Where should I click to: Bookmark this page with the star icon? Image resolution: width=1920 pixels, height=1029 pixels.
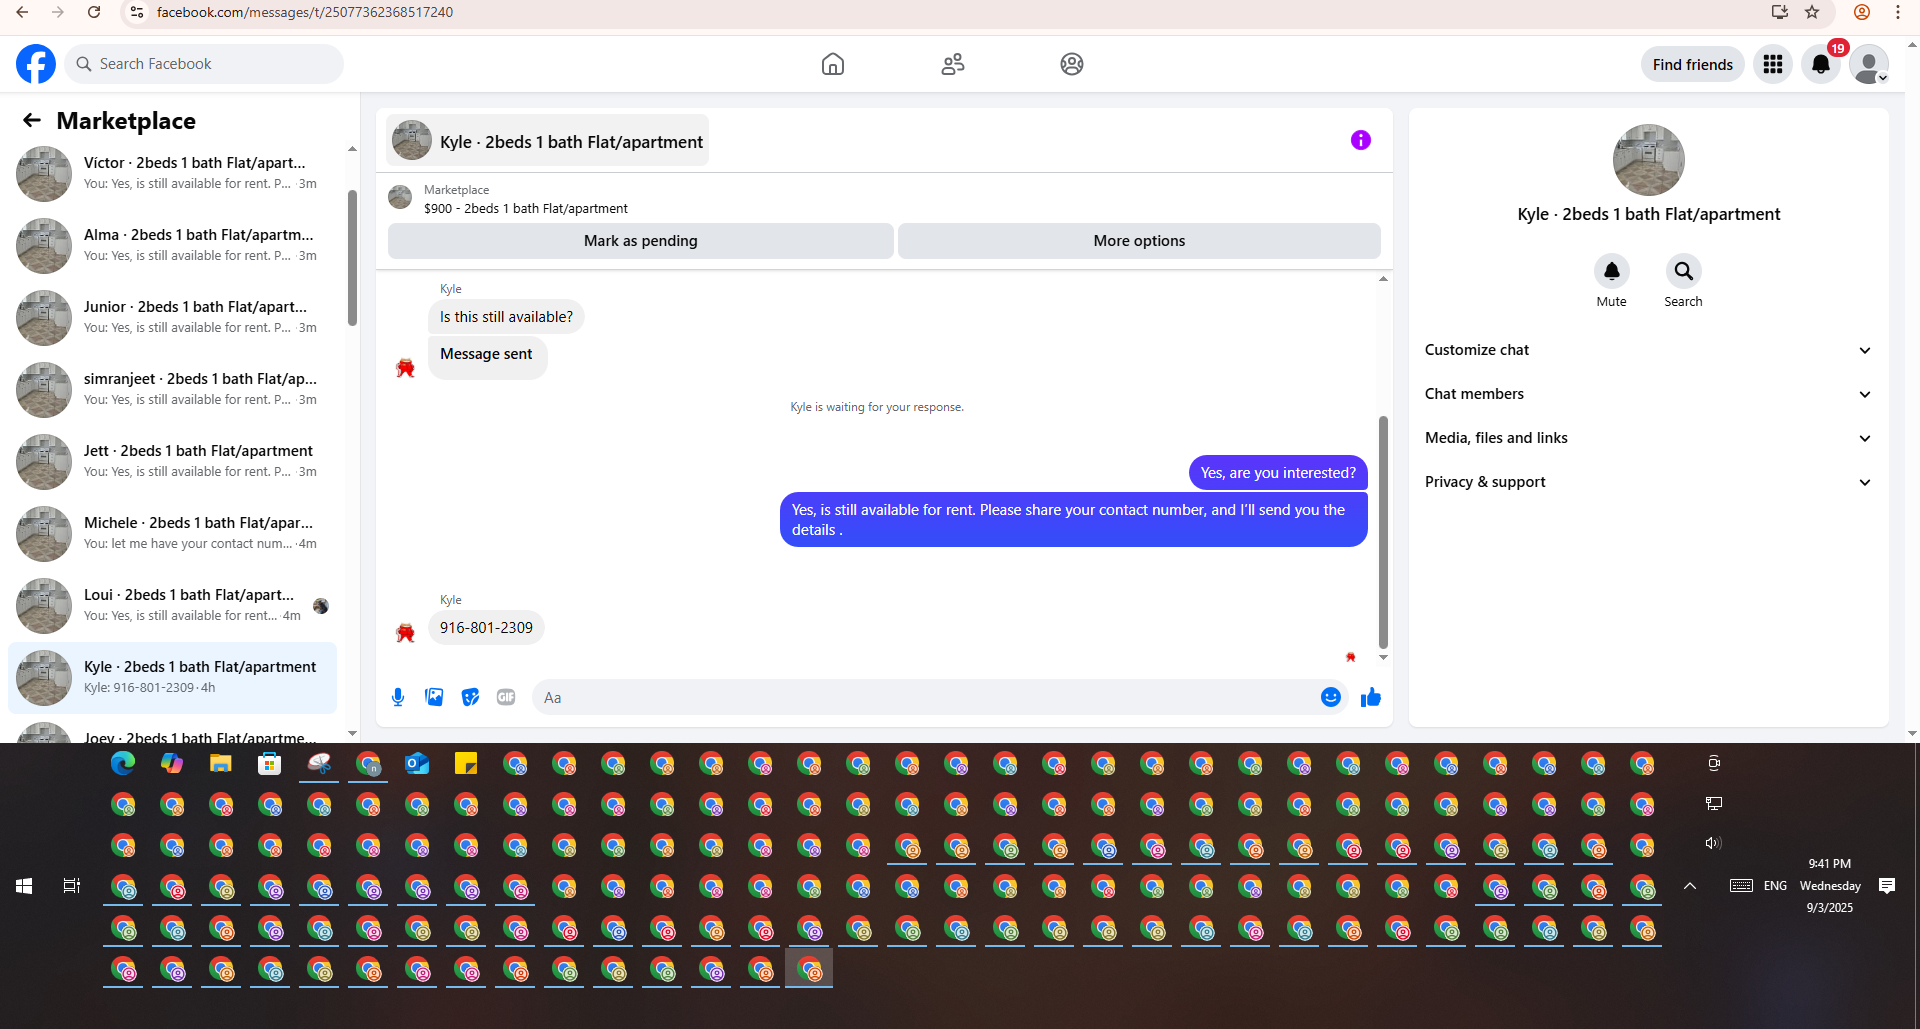(x=1812, y=12)
